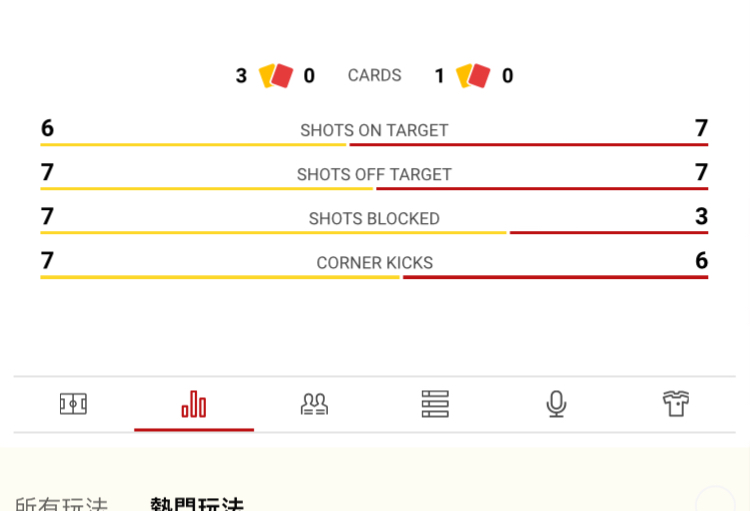The width and height of the screenshot is (750, 511).
Task: Open the stacked rows standings icon
Action: coord(435,404)
